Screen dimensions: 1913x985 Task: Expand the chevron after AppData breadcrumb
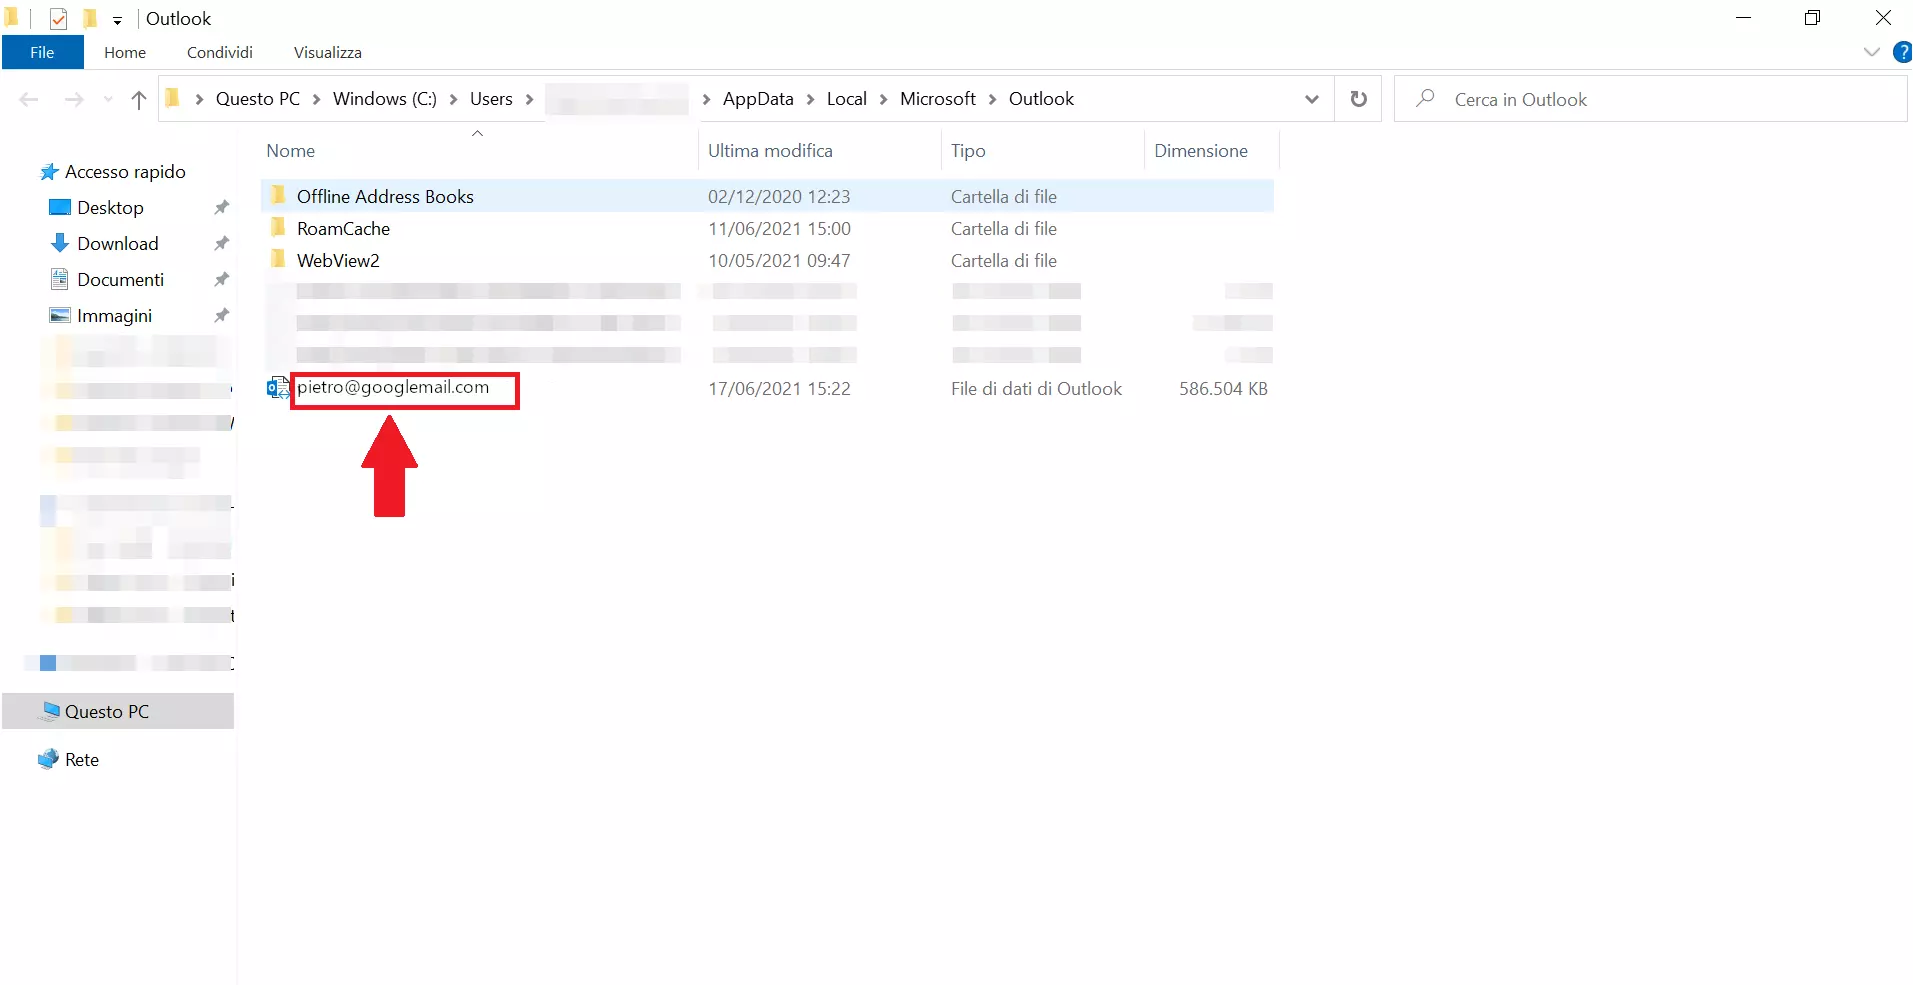click(810, 99)
